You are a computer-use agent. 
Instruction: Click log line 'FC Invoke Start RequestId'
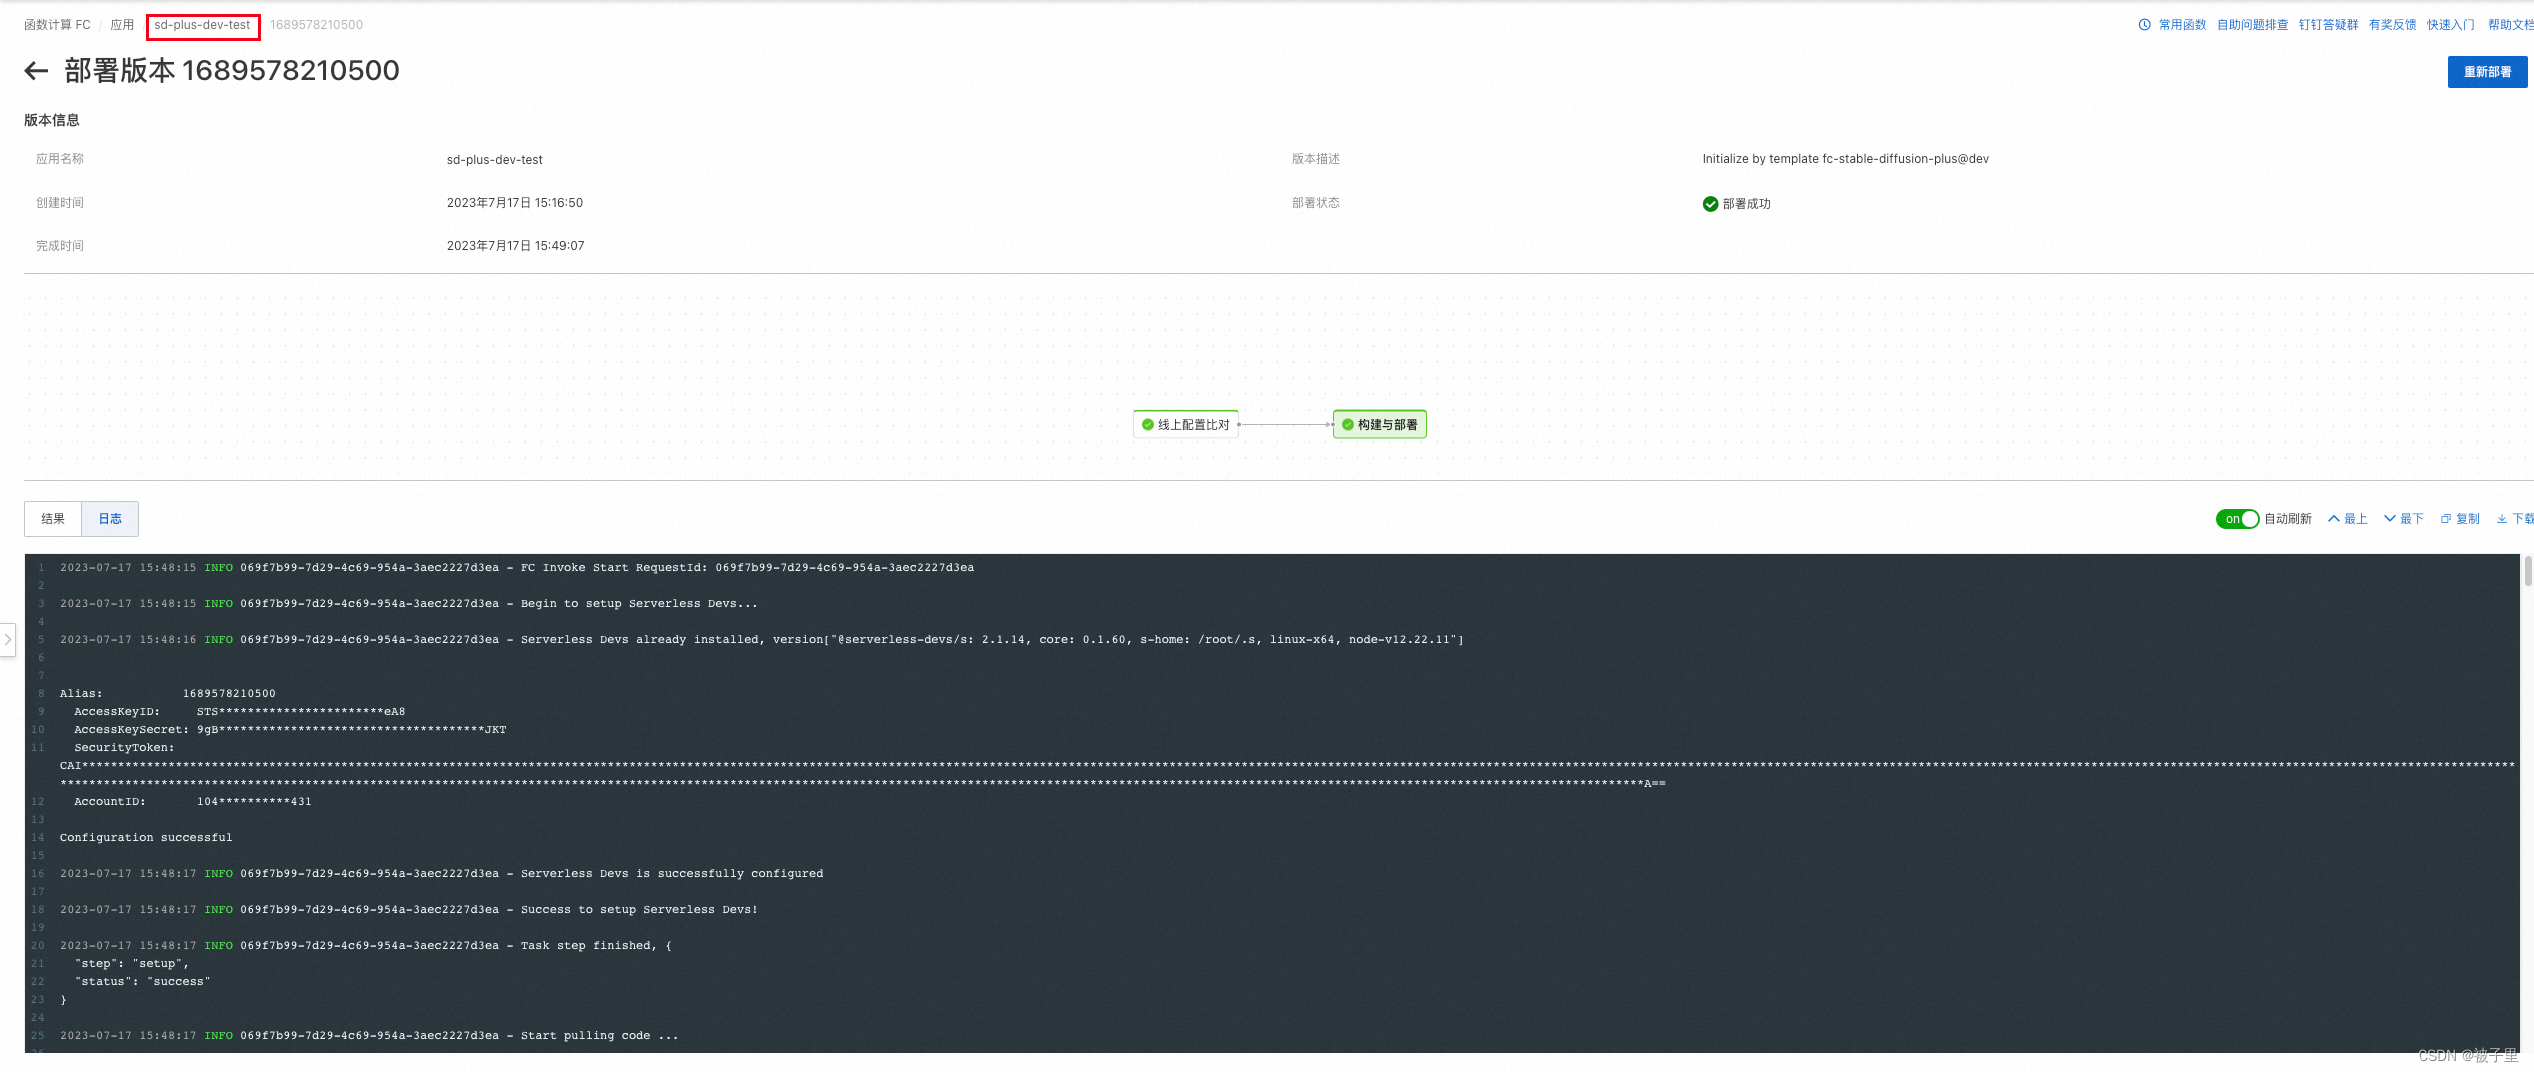[x=517, y=568]
